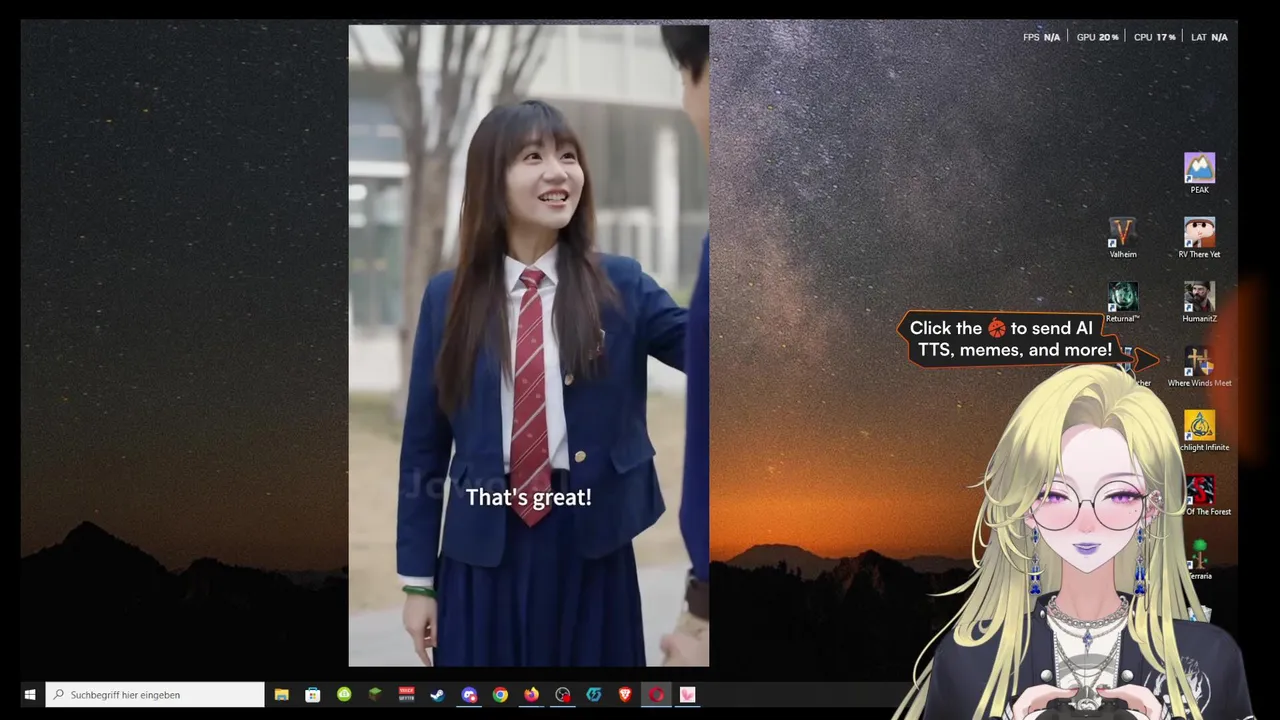Open the dark circular icon with red dot
The height and width of the screenshot is (720, 1280).
point(562,694)
